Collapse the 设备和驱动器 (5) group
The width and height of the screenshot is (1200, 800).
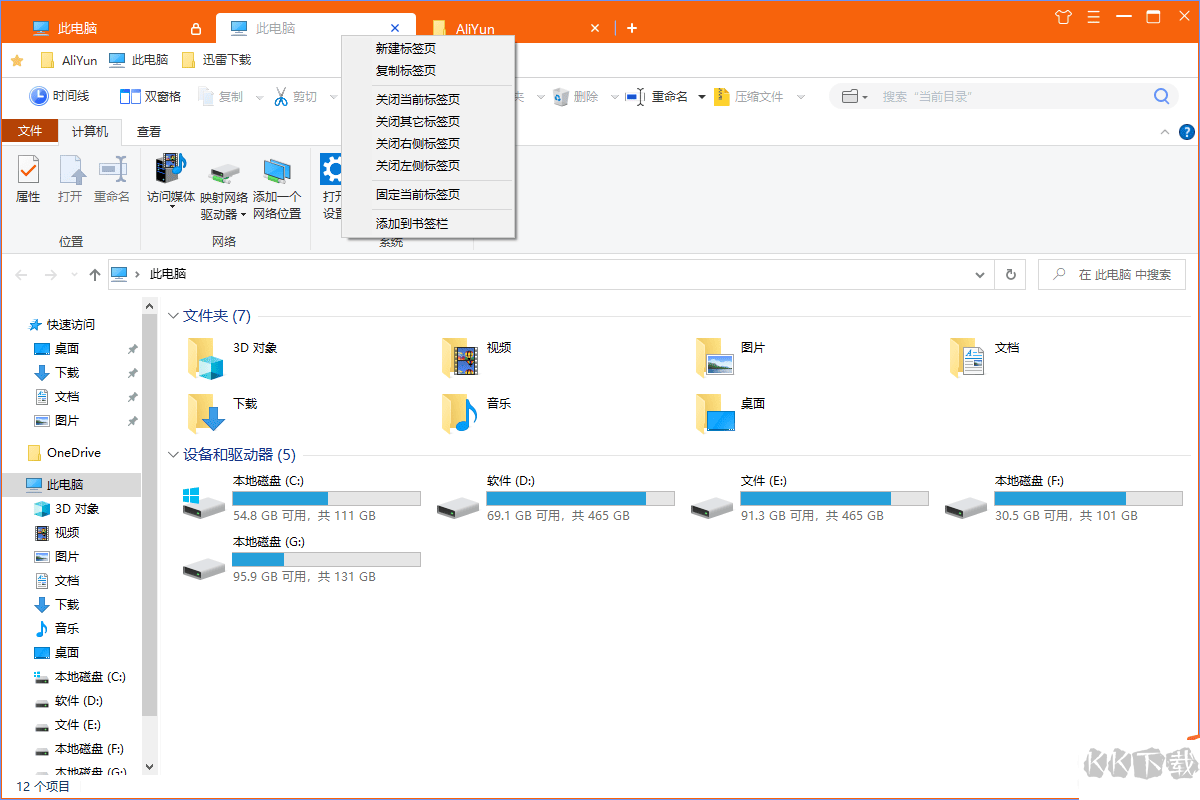tap(172, 455)
